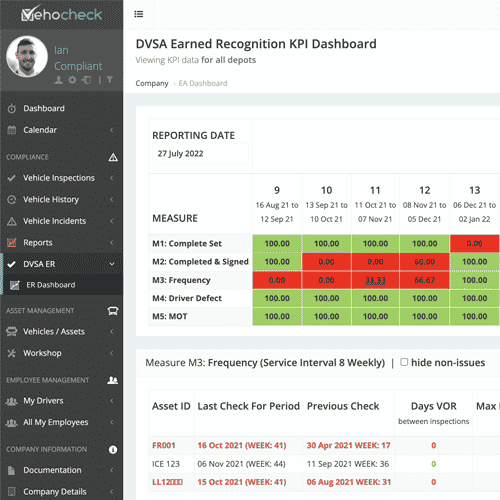Open the All My Employees menu item
The width and height of the screenshot is (500, 500).
point(61,423)
